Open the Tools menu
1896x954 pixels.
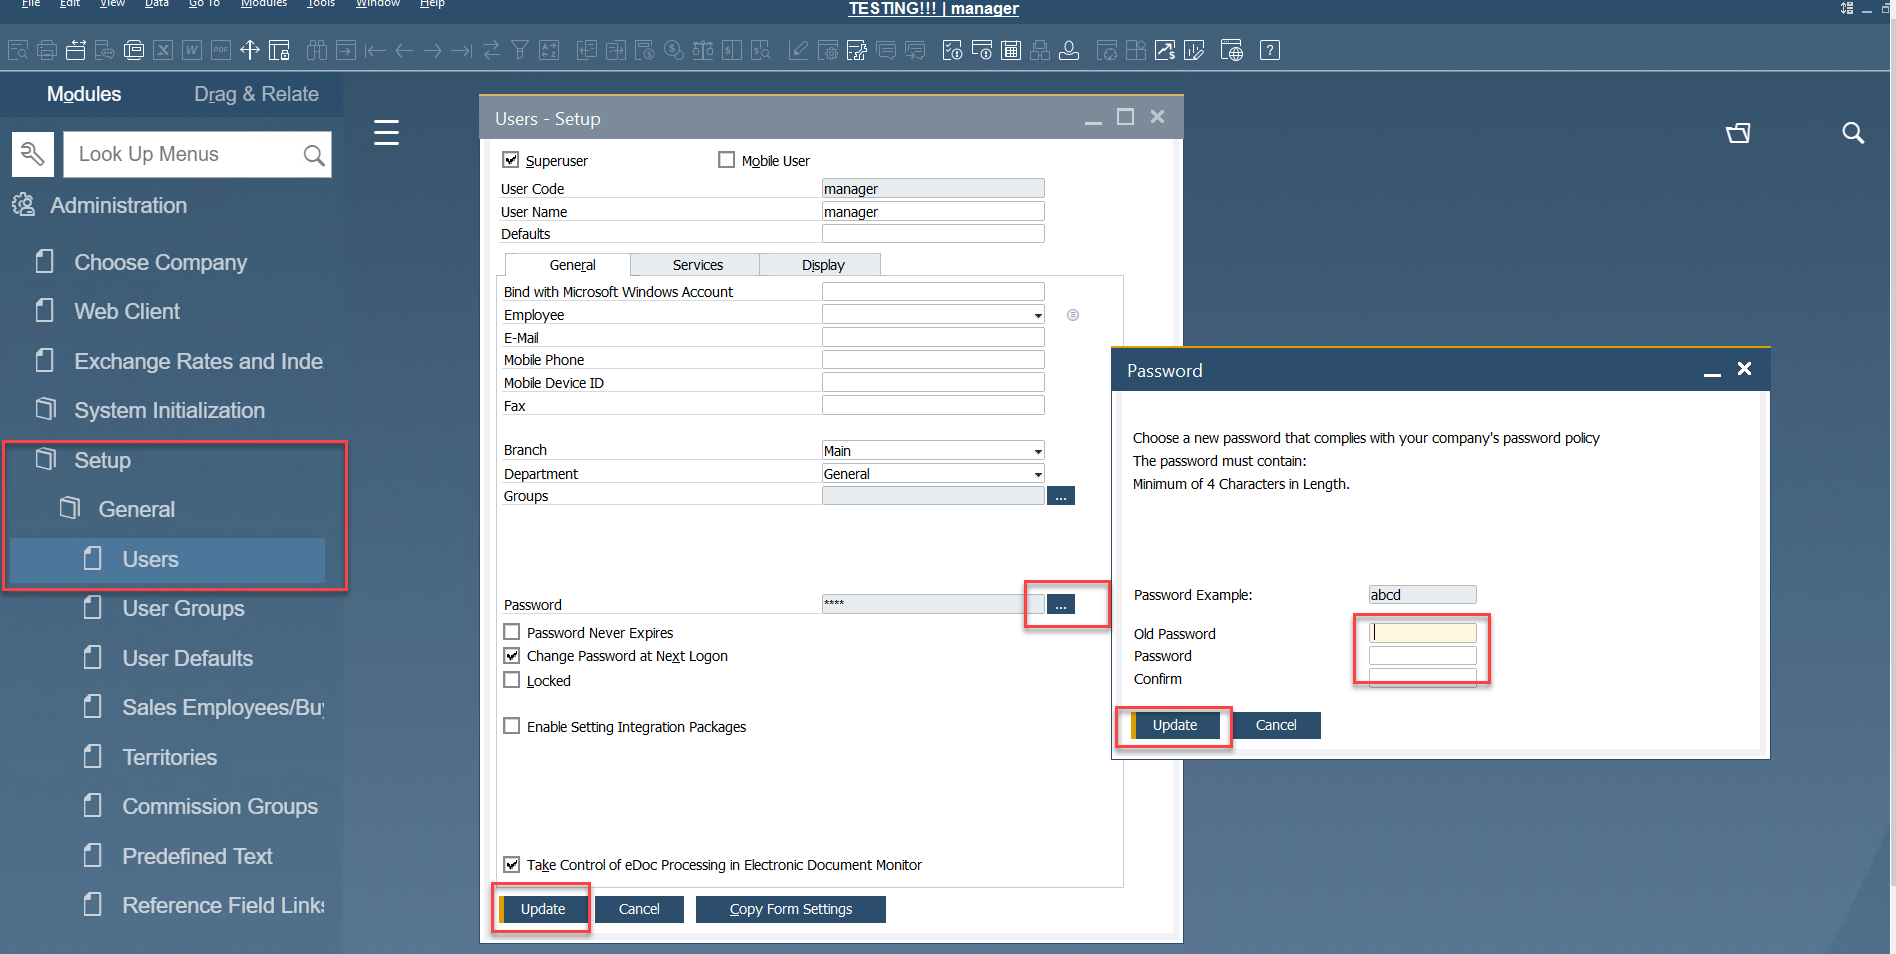pos(320,4)
